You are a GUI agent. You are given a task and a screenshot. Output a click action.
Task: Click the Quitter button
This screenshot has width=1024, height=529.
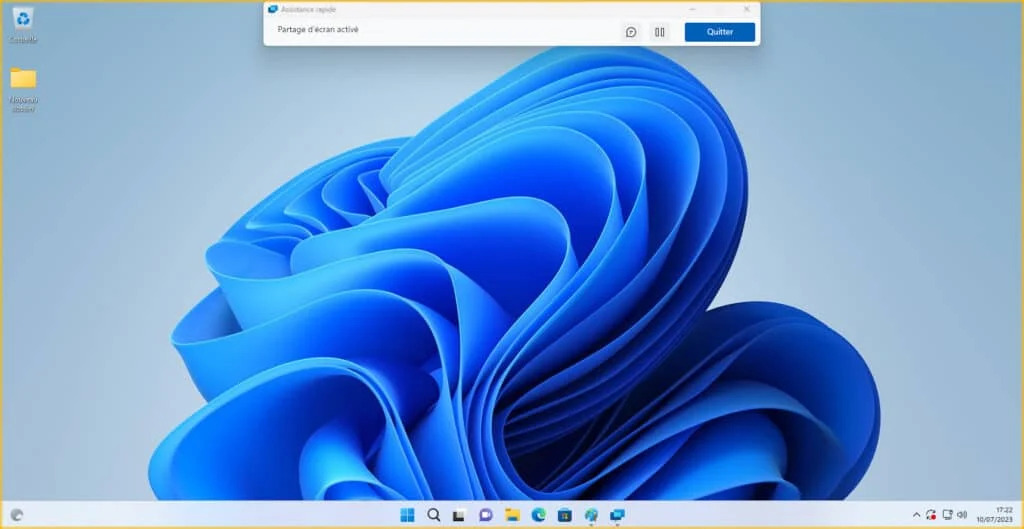point(720,32)
